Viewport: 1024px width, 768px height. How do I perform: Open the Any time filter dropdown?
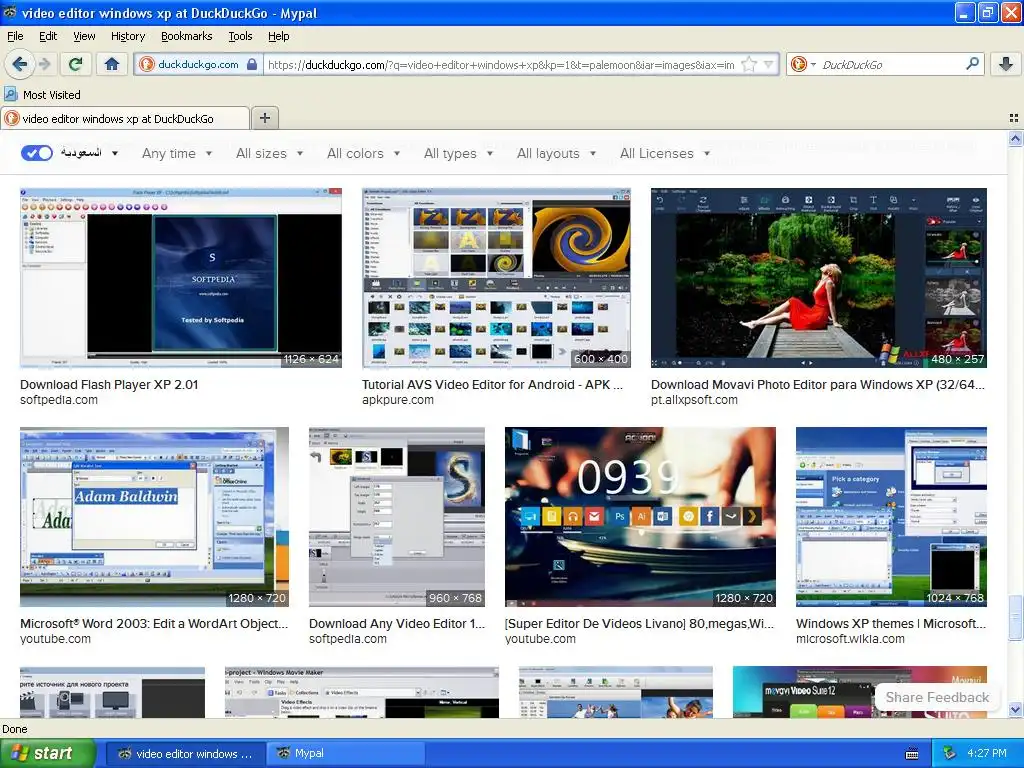pyautogui.click(x=177, y=153)
